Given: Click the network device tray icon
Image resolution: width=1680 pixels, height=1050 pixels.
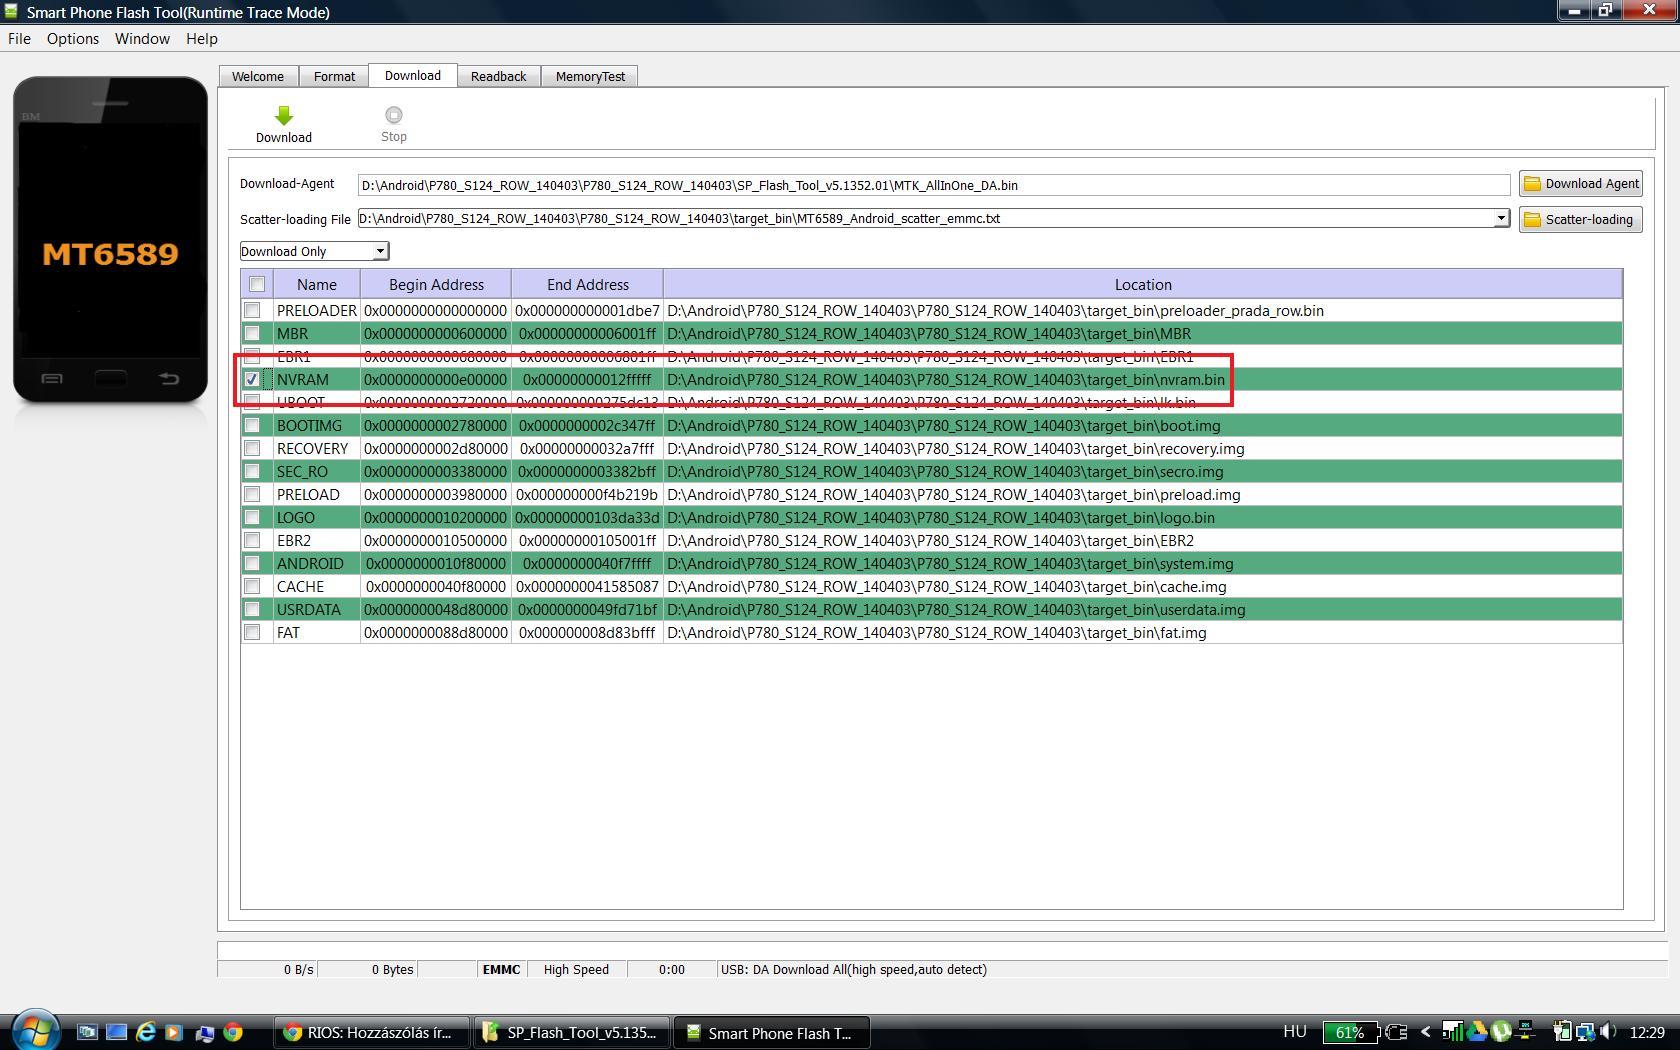Looking at the screenshot, I should pos(1525,1029).
